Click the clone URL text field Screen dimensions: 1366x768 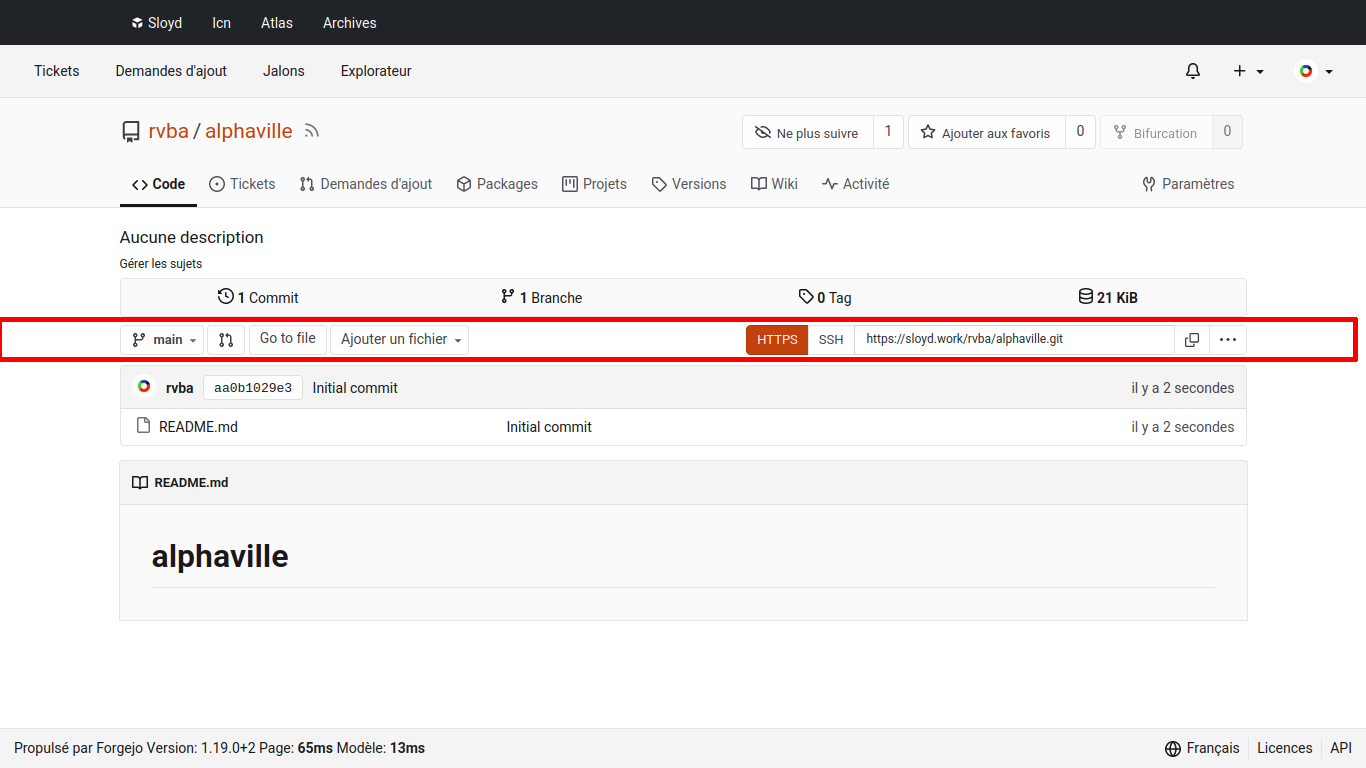pyautogui.click(x=1013, y=340)
